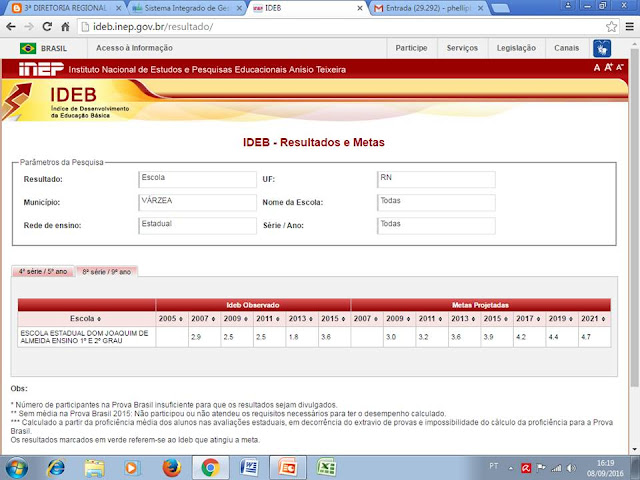Open a new browser tab
This screenshot has height=480, width=640.
(501, 8)
